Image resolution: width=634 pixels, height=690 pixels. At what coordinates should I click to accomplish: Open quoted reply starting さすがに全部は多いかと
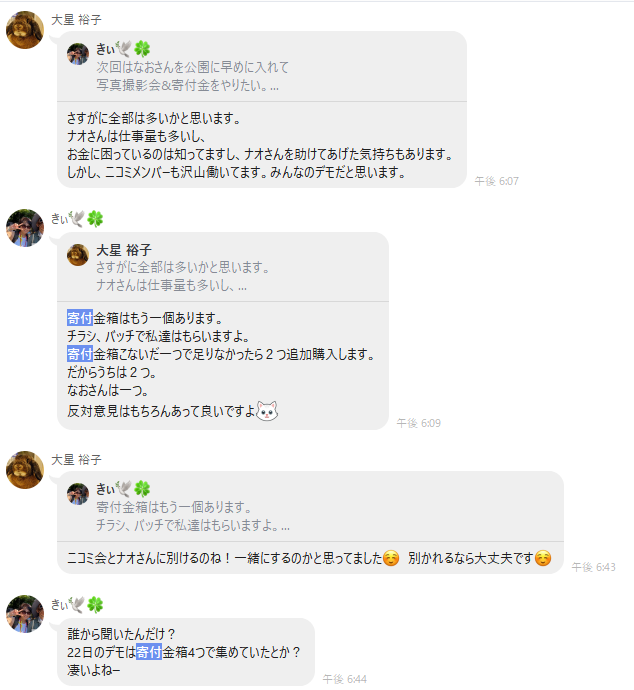pos(223,267)
